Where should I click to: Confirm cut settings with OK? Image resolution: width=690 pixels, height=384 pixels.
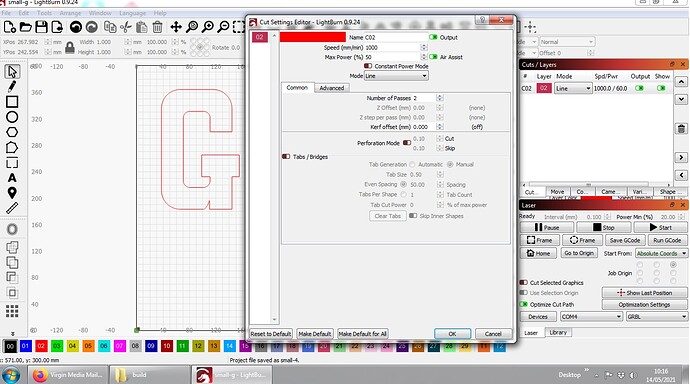tap(452, 334)
